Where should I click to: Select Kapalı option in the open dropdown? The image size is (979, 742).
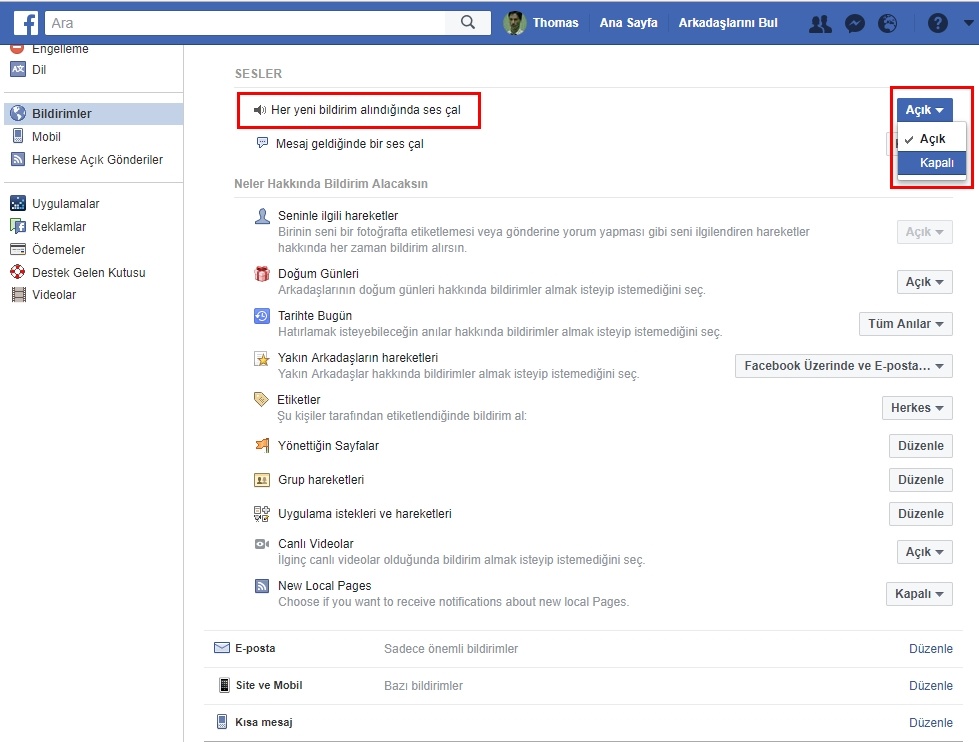click(x=932, y=162)
